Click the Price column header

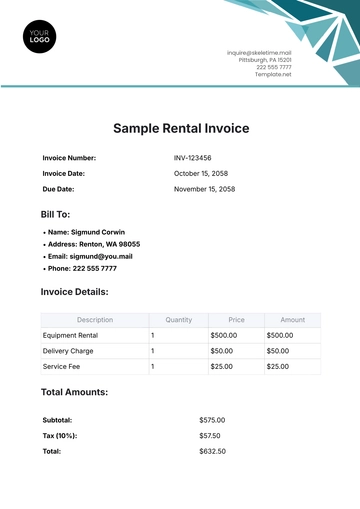point(236,320)
